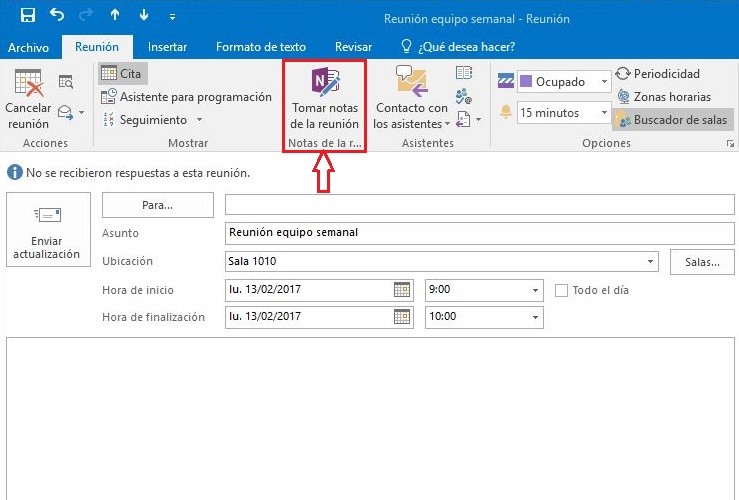Switch to the Insertar tab
This screenshot has height=500, width=739.
(167, 47)
